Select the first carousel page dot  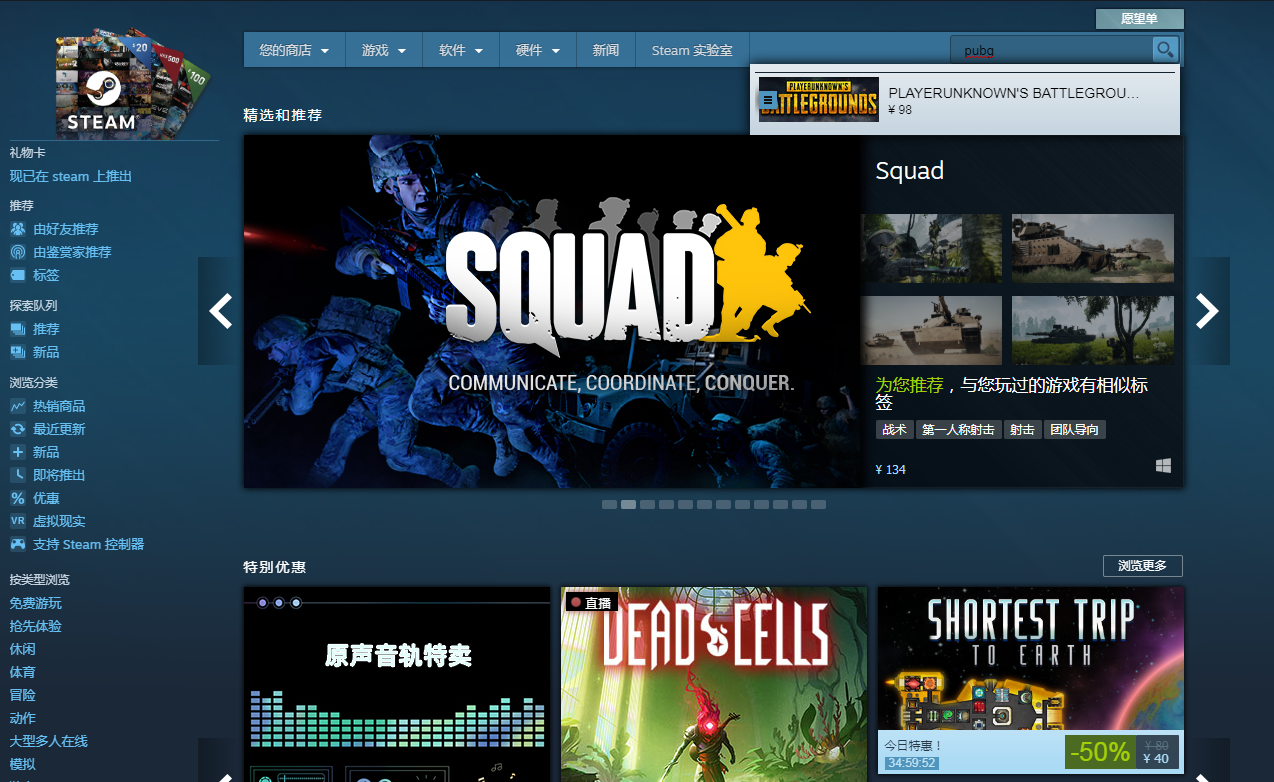[609, 505]
